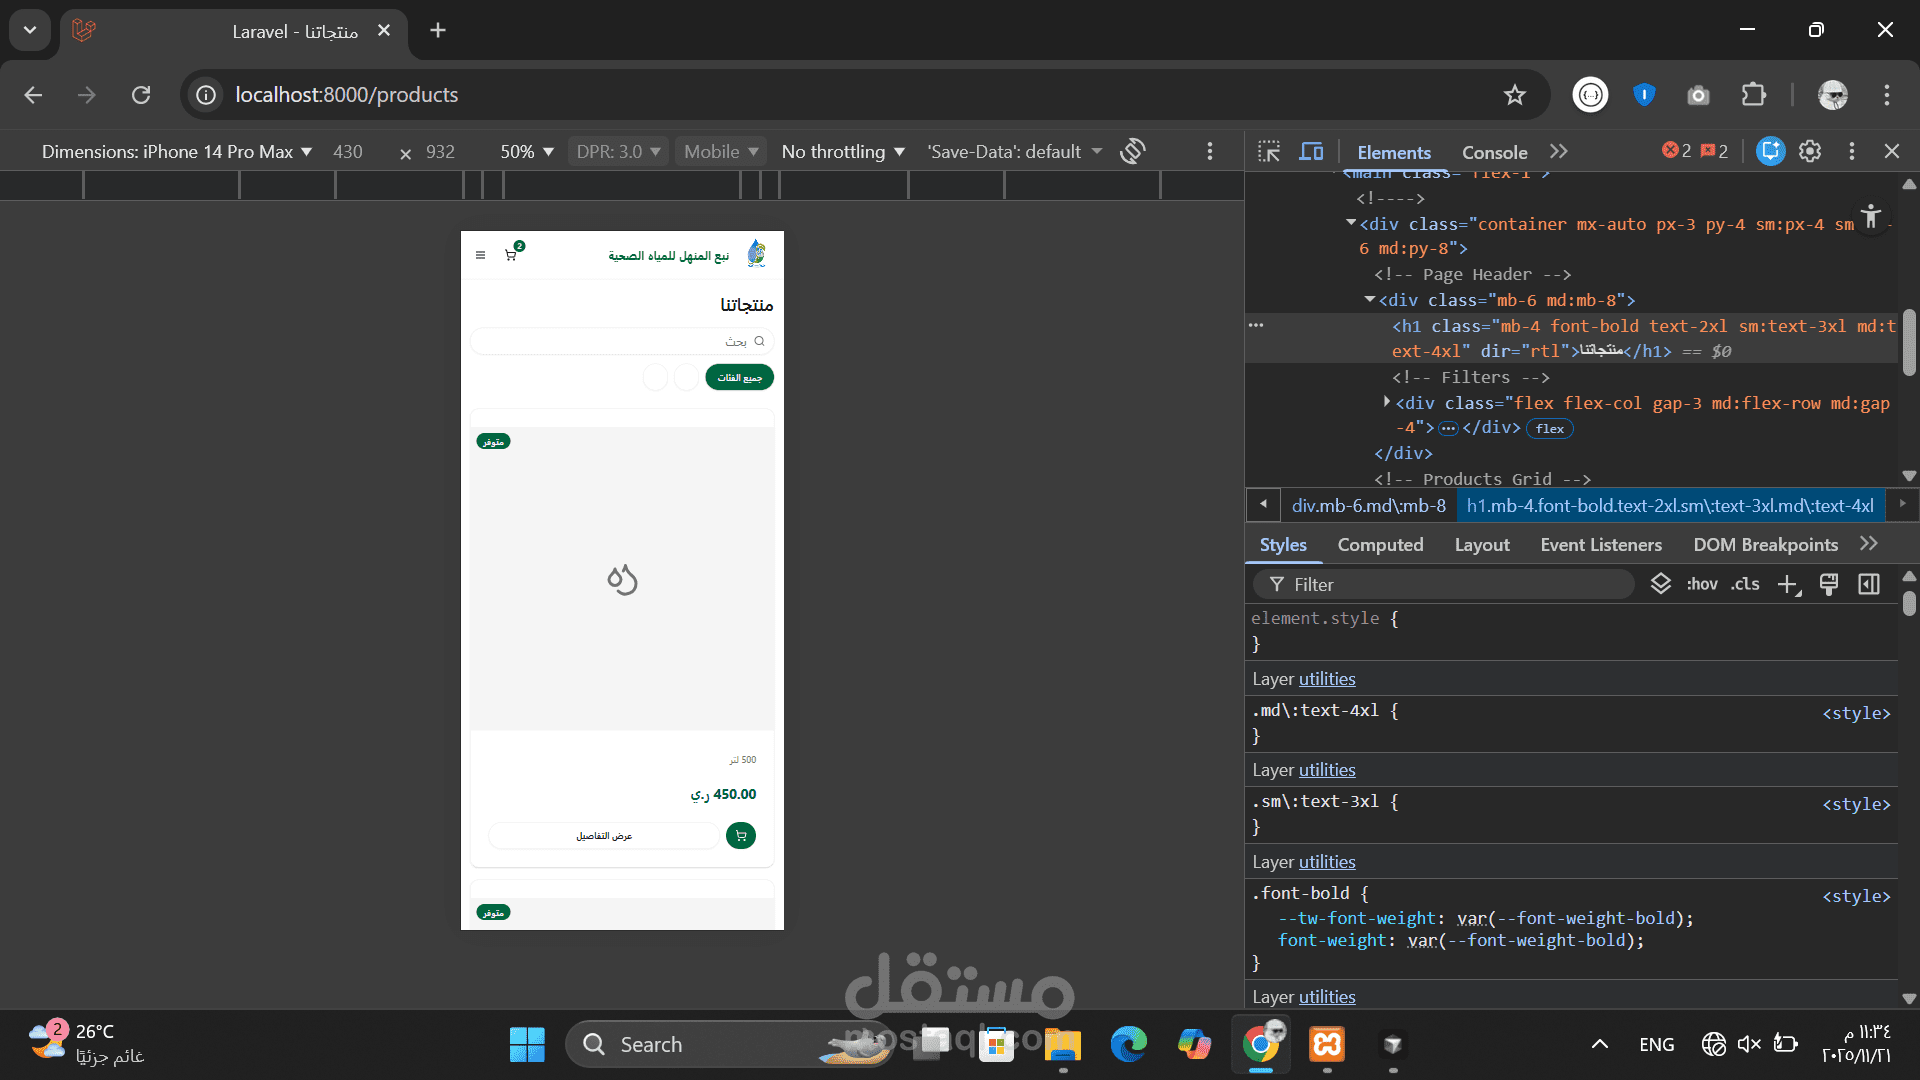Bookmark this page with star icon

click(1515, 95)
